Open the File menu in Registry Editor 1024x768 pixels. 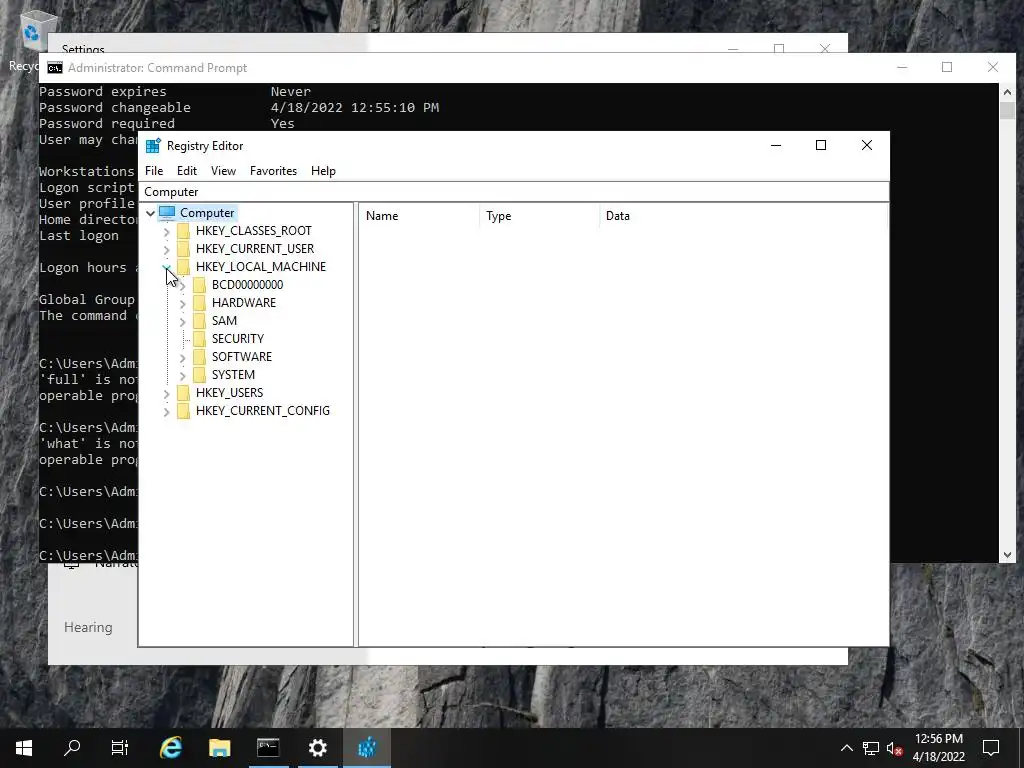(x=154, y=170)
